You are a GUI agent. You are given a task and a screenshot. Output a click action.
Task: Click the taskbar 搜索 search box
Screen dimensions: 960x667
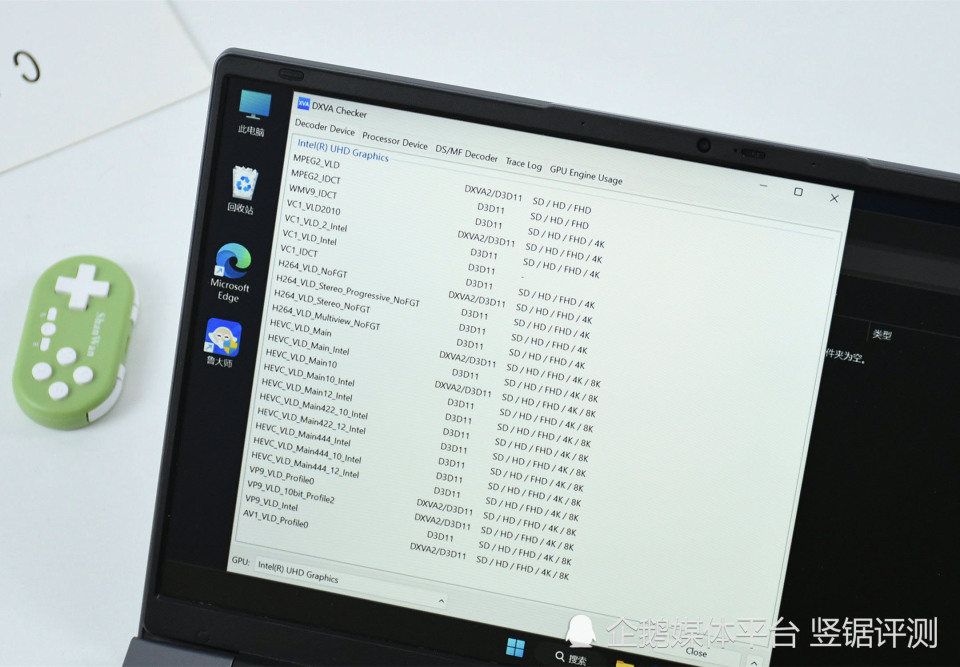click(571, 657)
